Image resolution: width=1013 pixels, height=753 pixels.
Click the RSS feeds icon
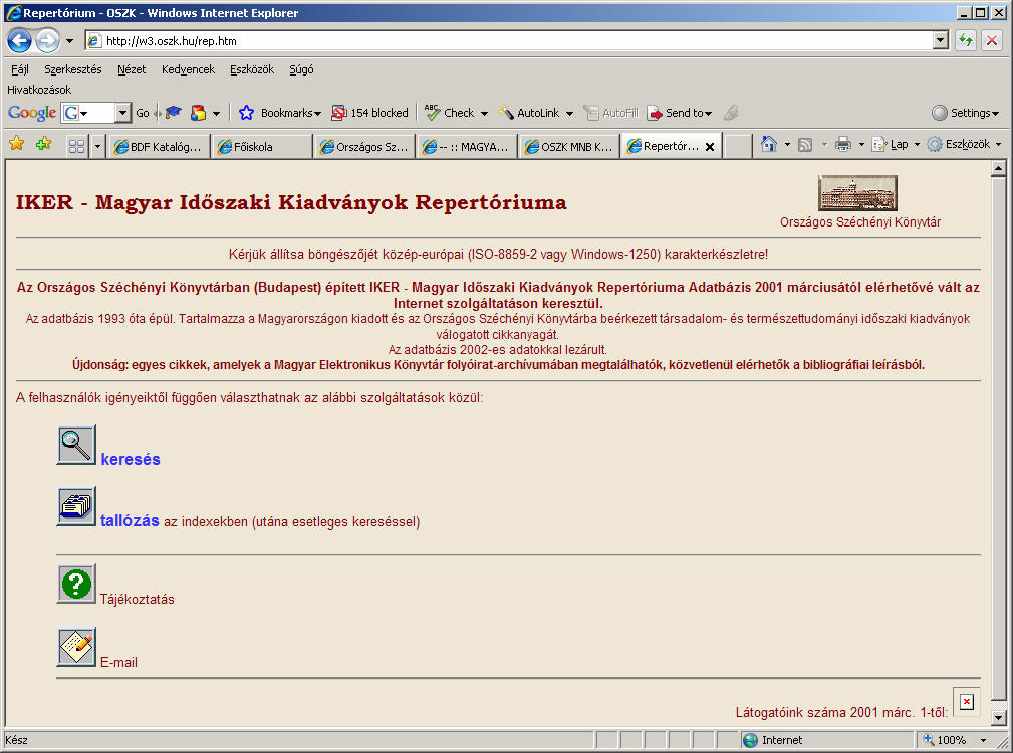coord(805,145)
